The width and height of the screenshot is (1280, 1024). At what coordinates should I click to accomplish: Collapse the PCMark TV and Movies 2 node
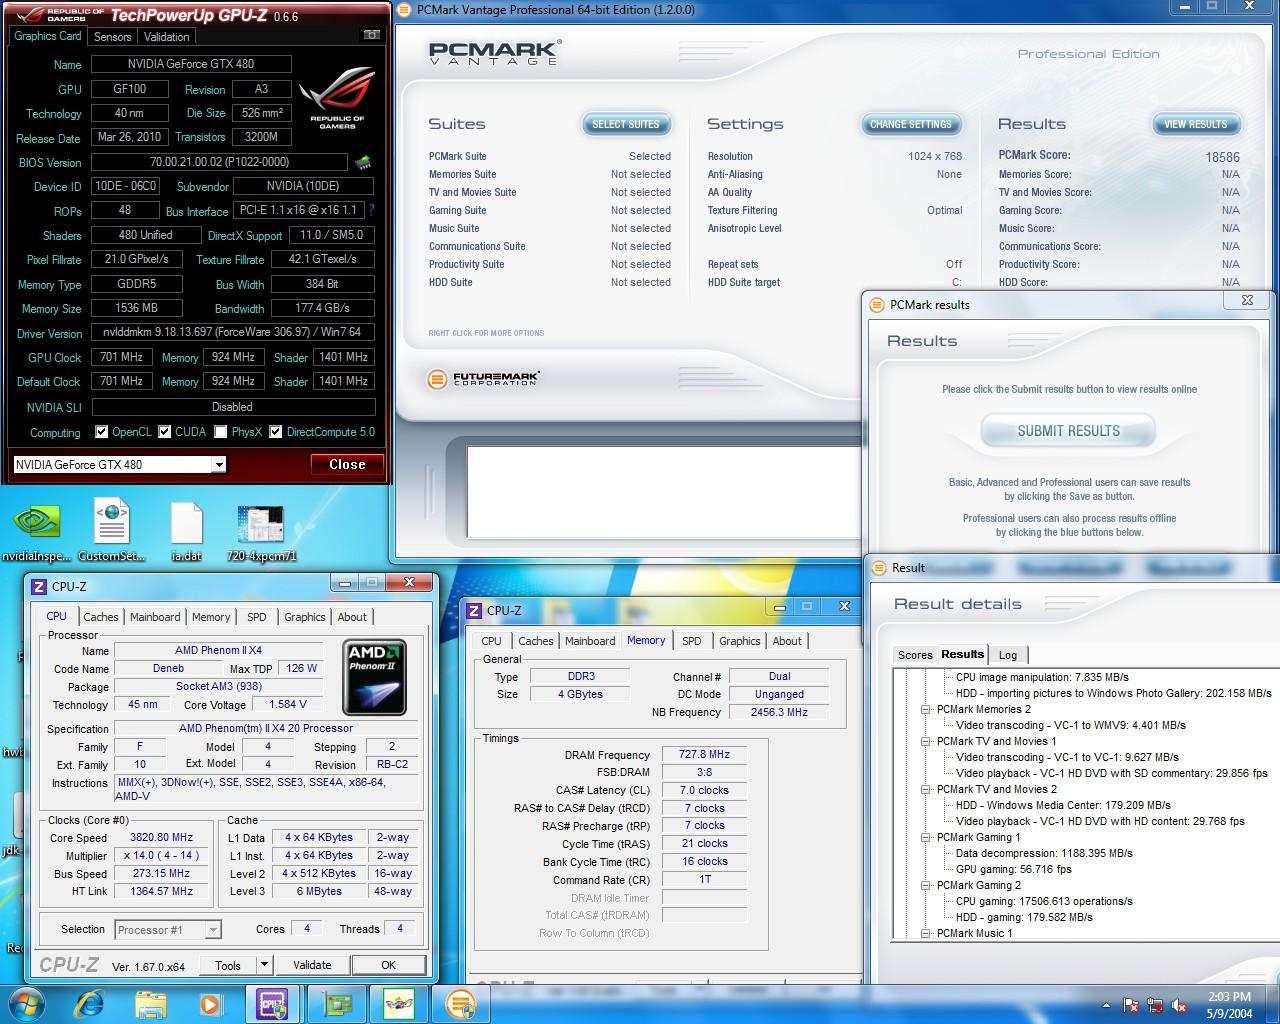[927, 789]
